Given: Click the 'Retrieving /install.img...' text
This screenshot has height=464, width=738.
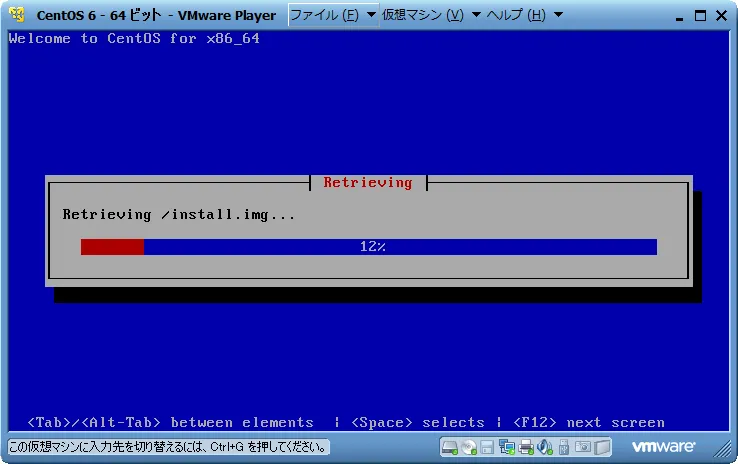Looking at the screenshot, I should 179,215.
